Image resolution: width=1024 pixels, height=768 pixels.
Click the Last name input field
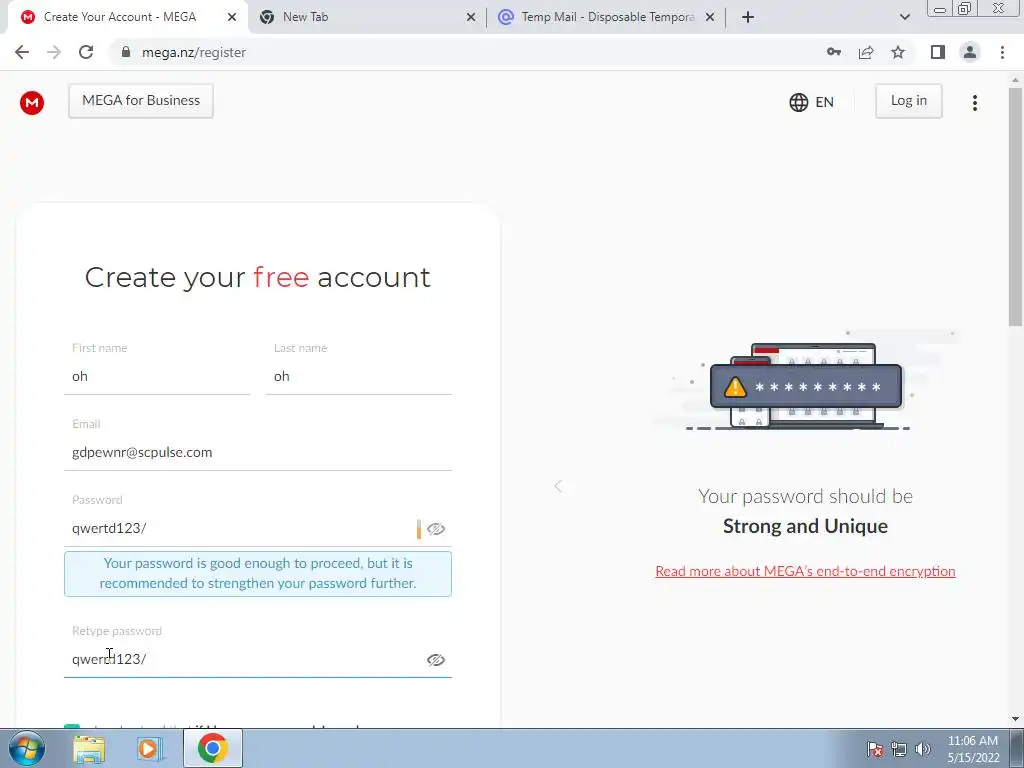point(359,377)
